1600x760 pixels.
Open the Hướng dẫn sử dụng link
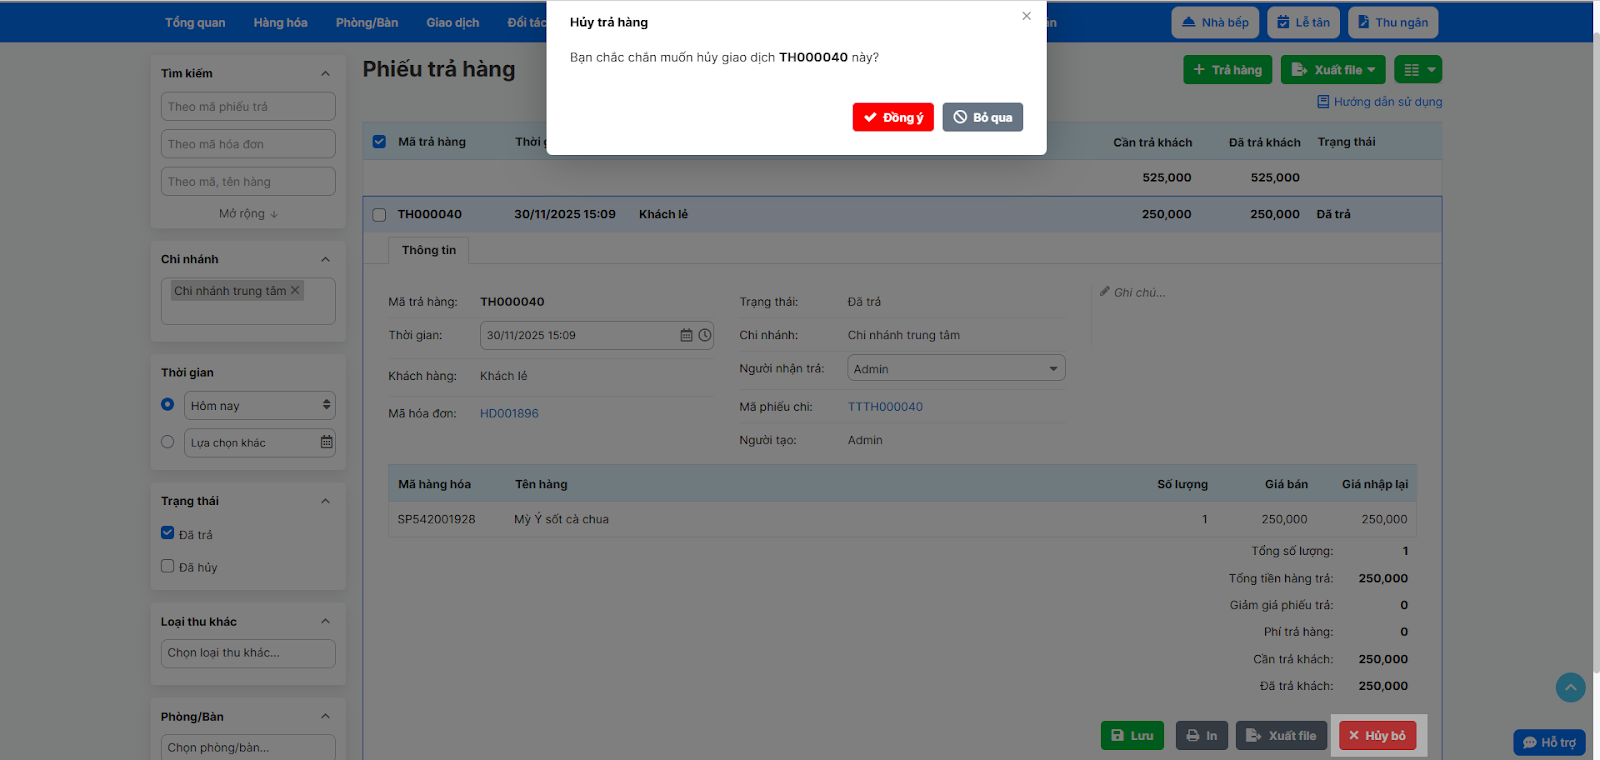1380,102
